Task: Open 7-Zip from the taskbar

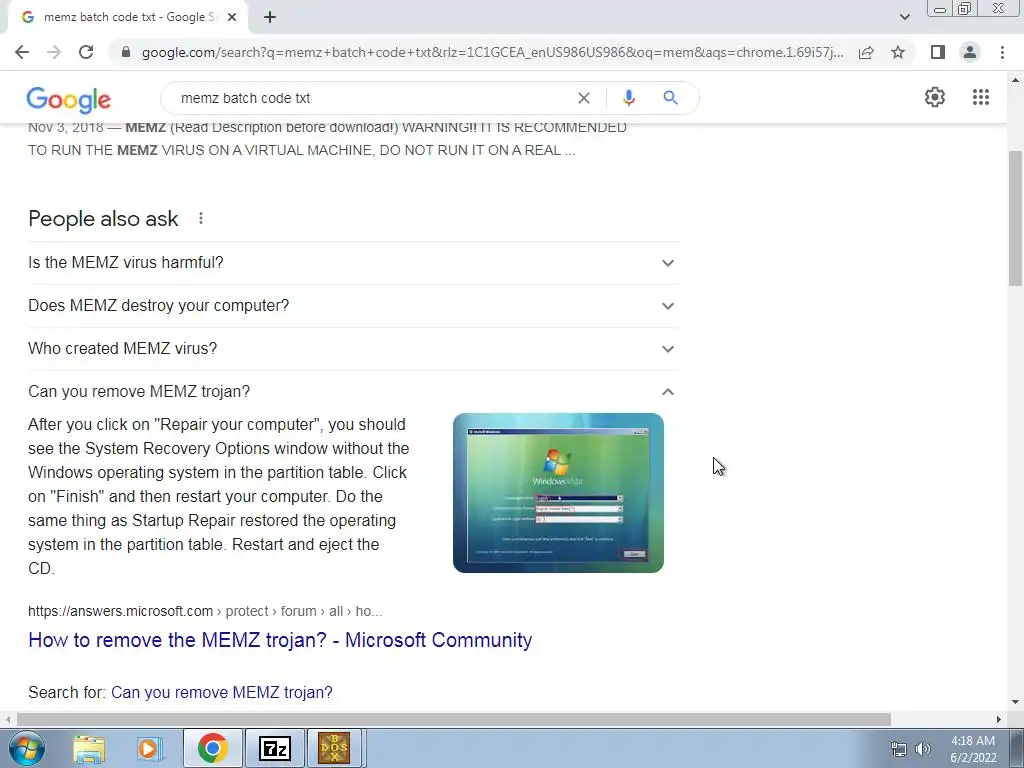Action: [274, 748]
